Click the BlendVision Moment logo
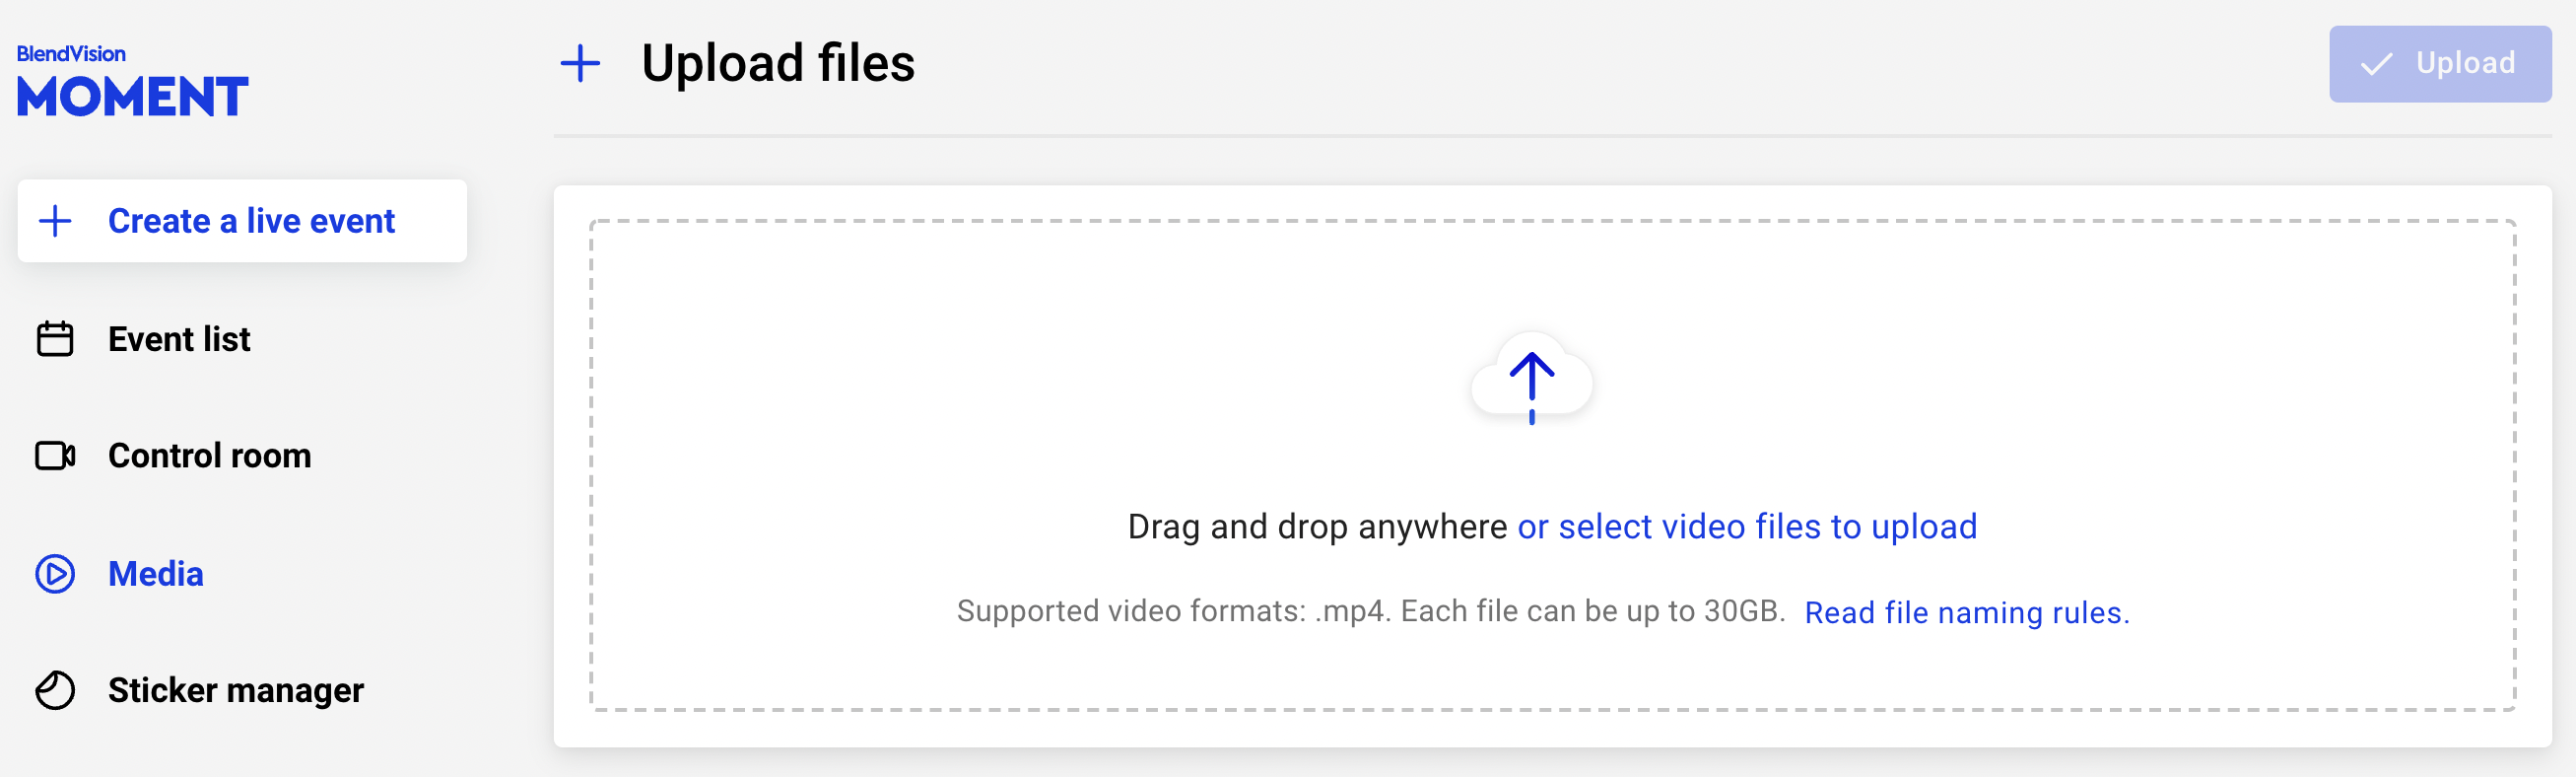 tap(132, 83)
